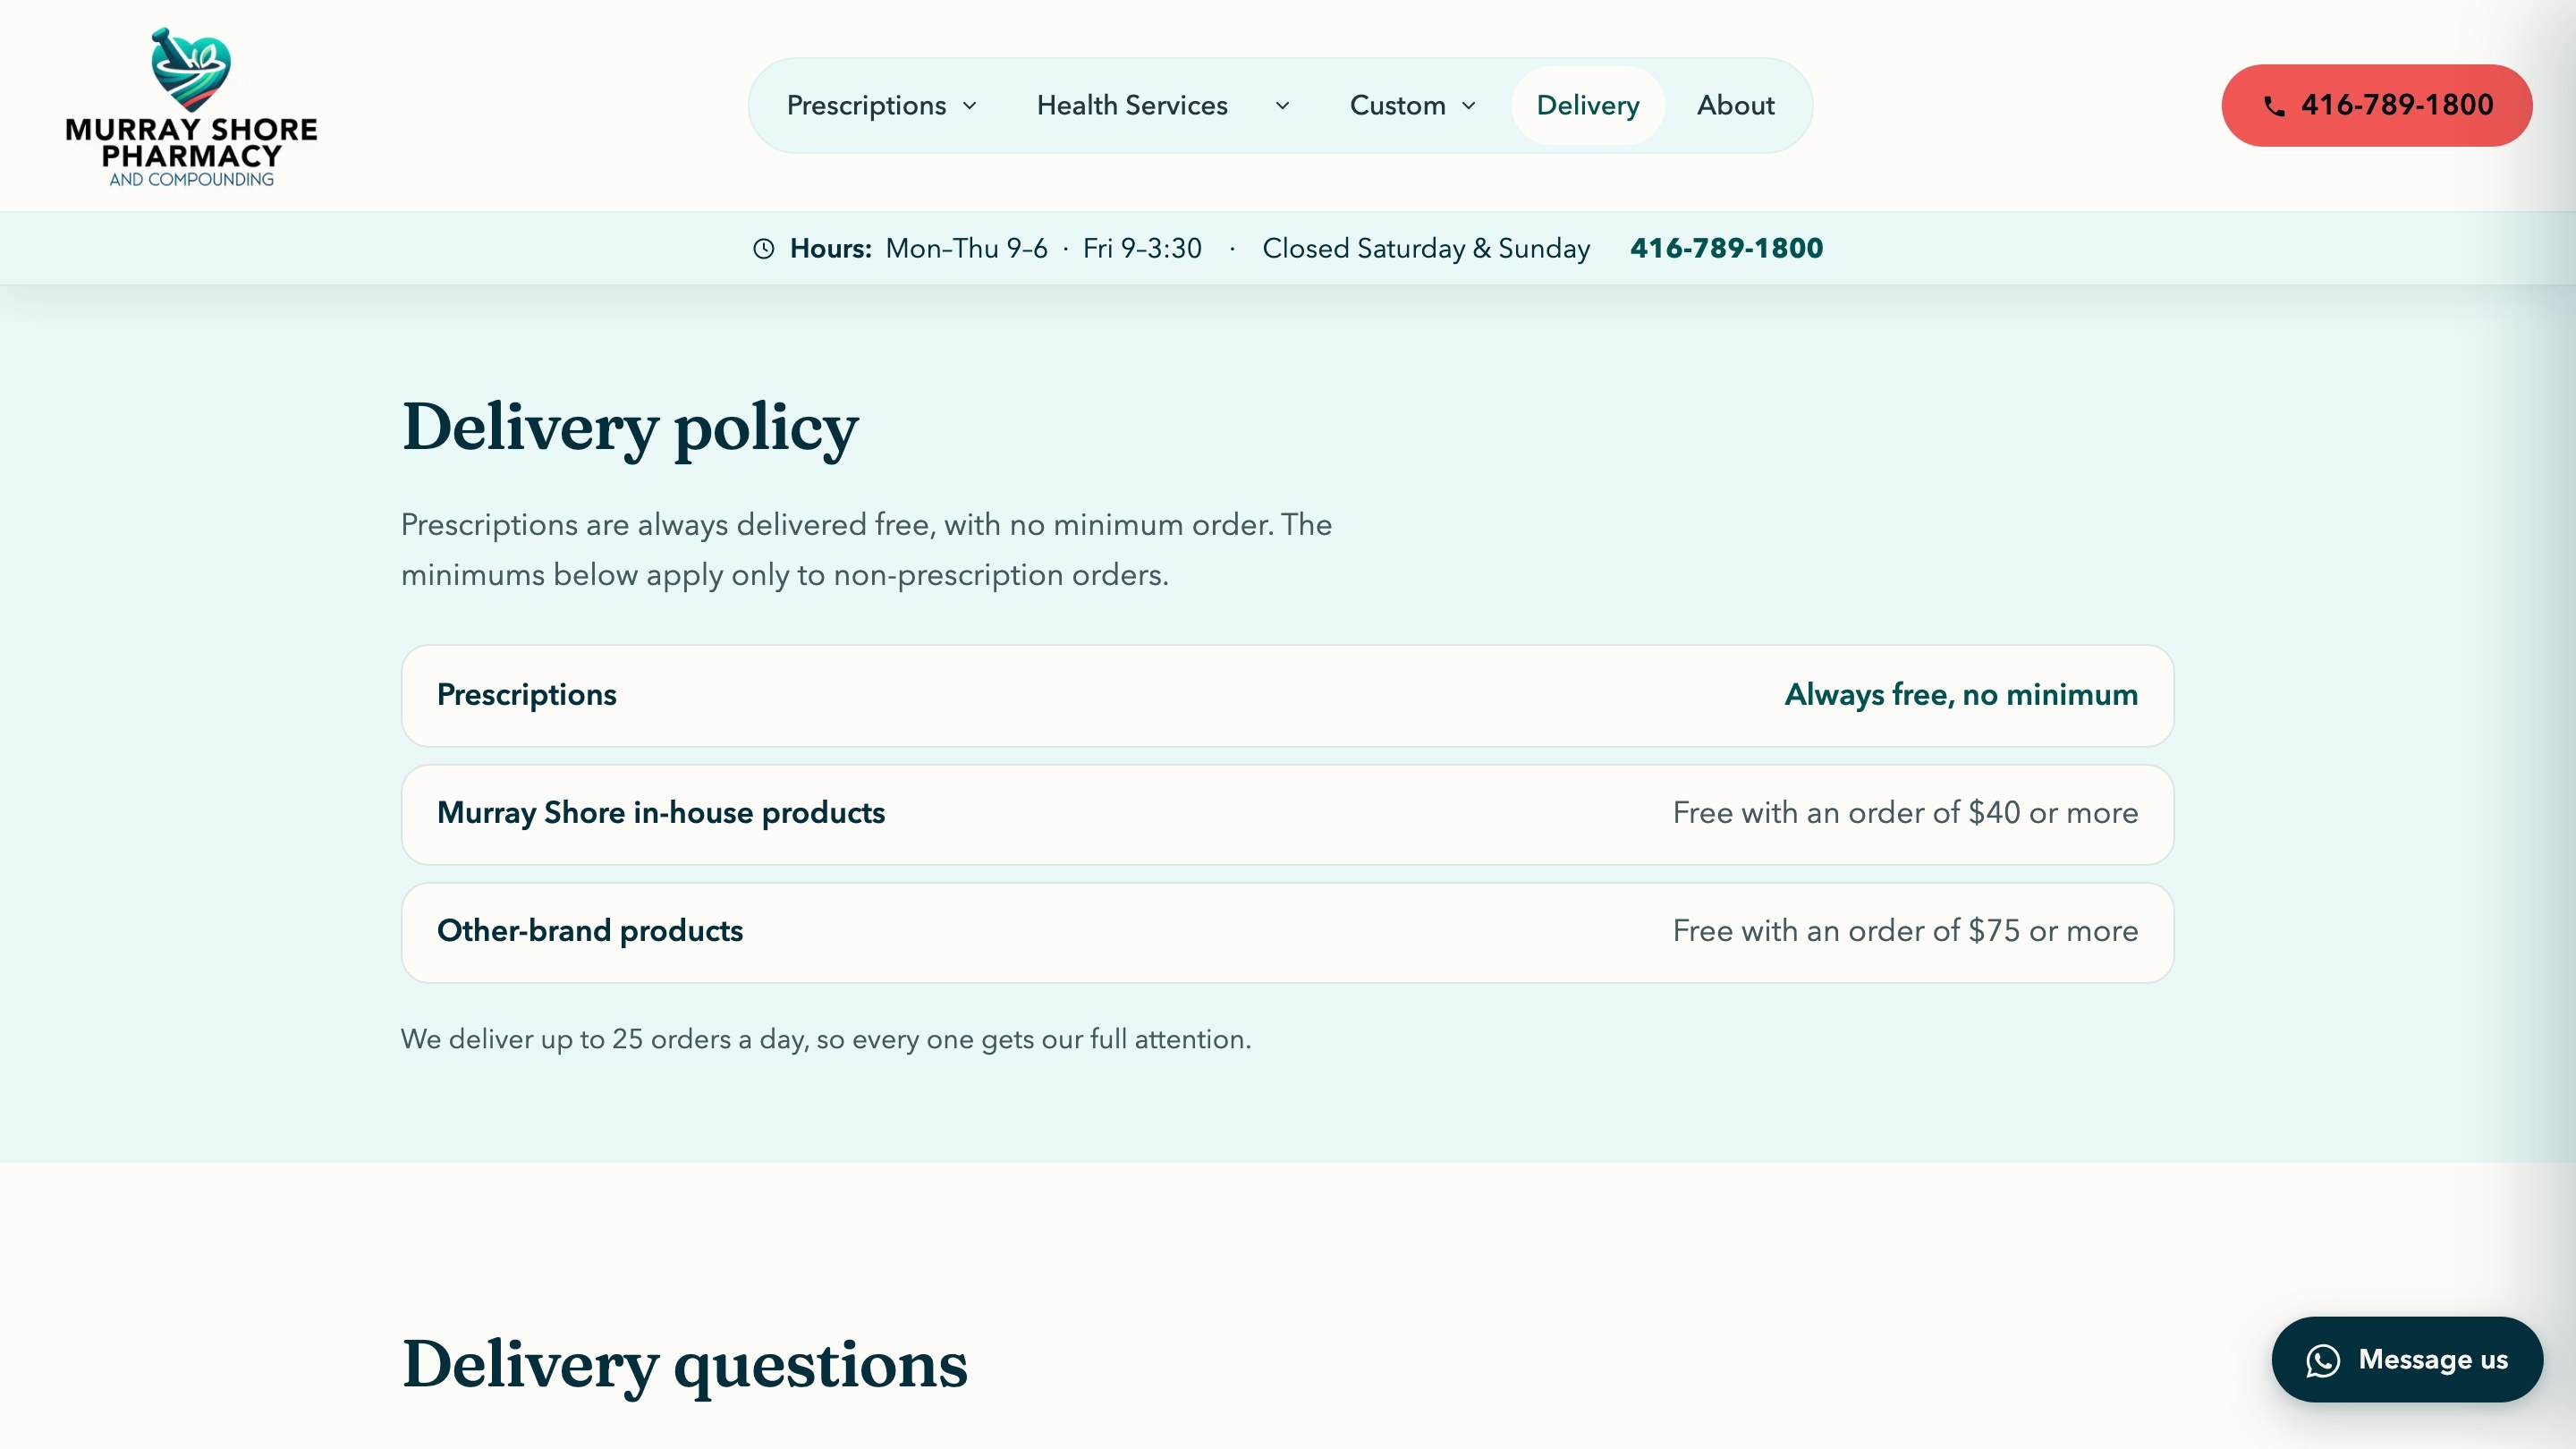Click the Delivery questions heading
This screenshot has height=1449, width=2576.
click(685, 1365)
